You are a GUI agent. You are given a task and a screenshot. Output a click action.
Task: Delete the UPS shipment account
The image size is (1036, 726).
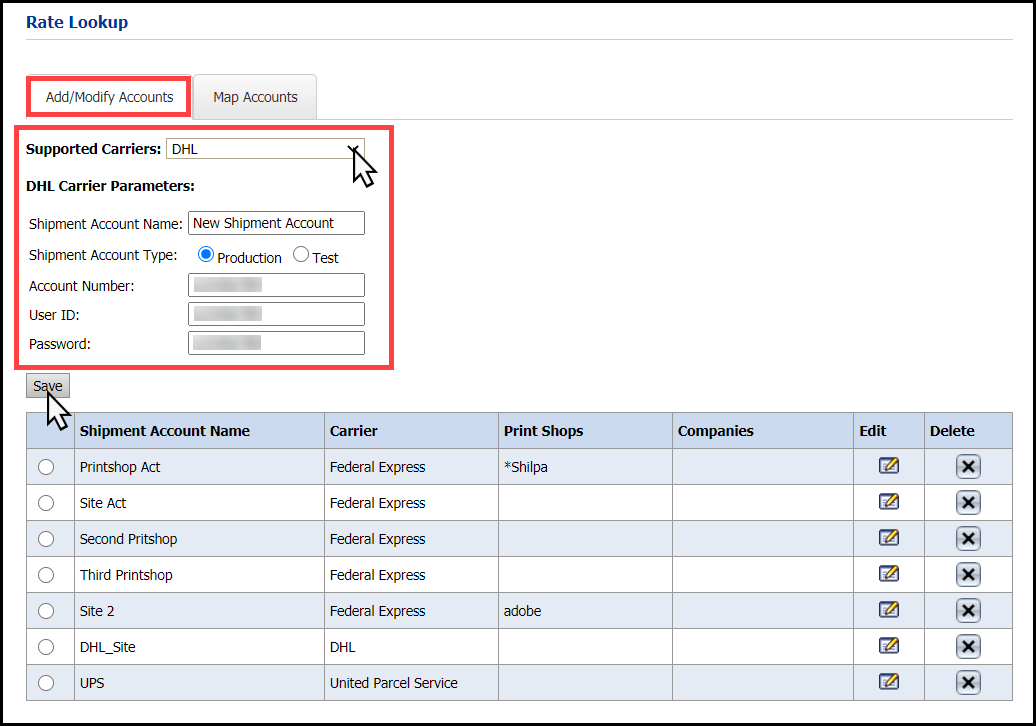coord(967,683)
